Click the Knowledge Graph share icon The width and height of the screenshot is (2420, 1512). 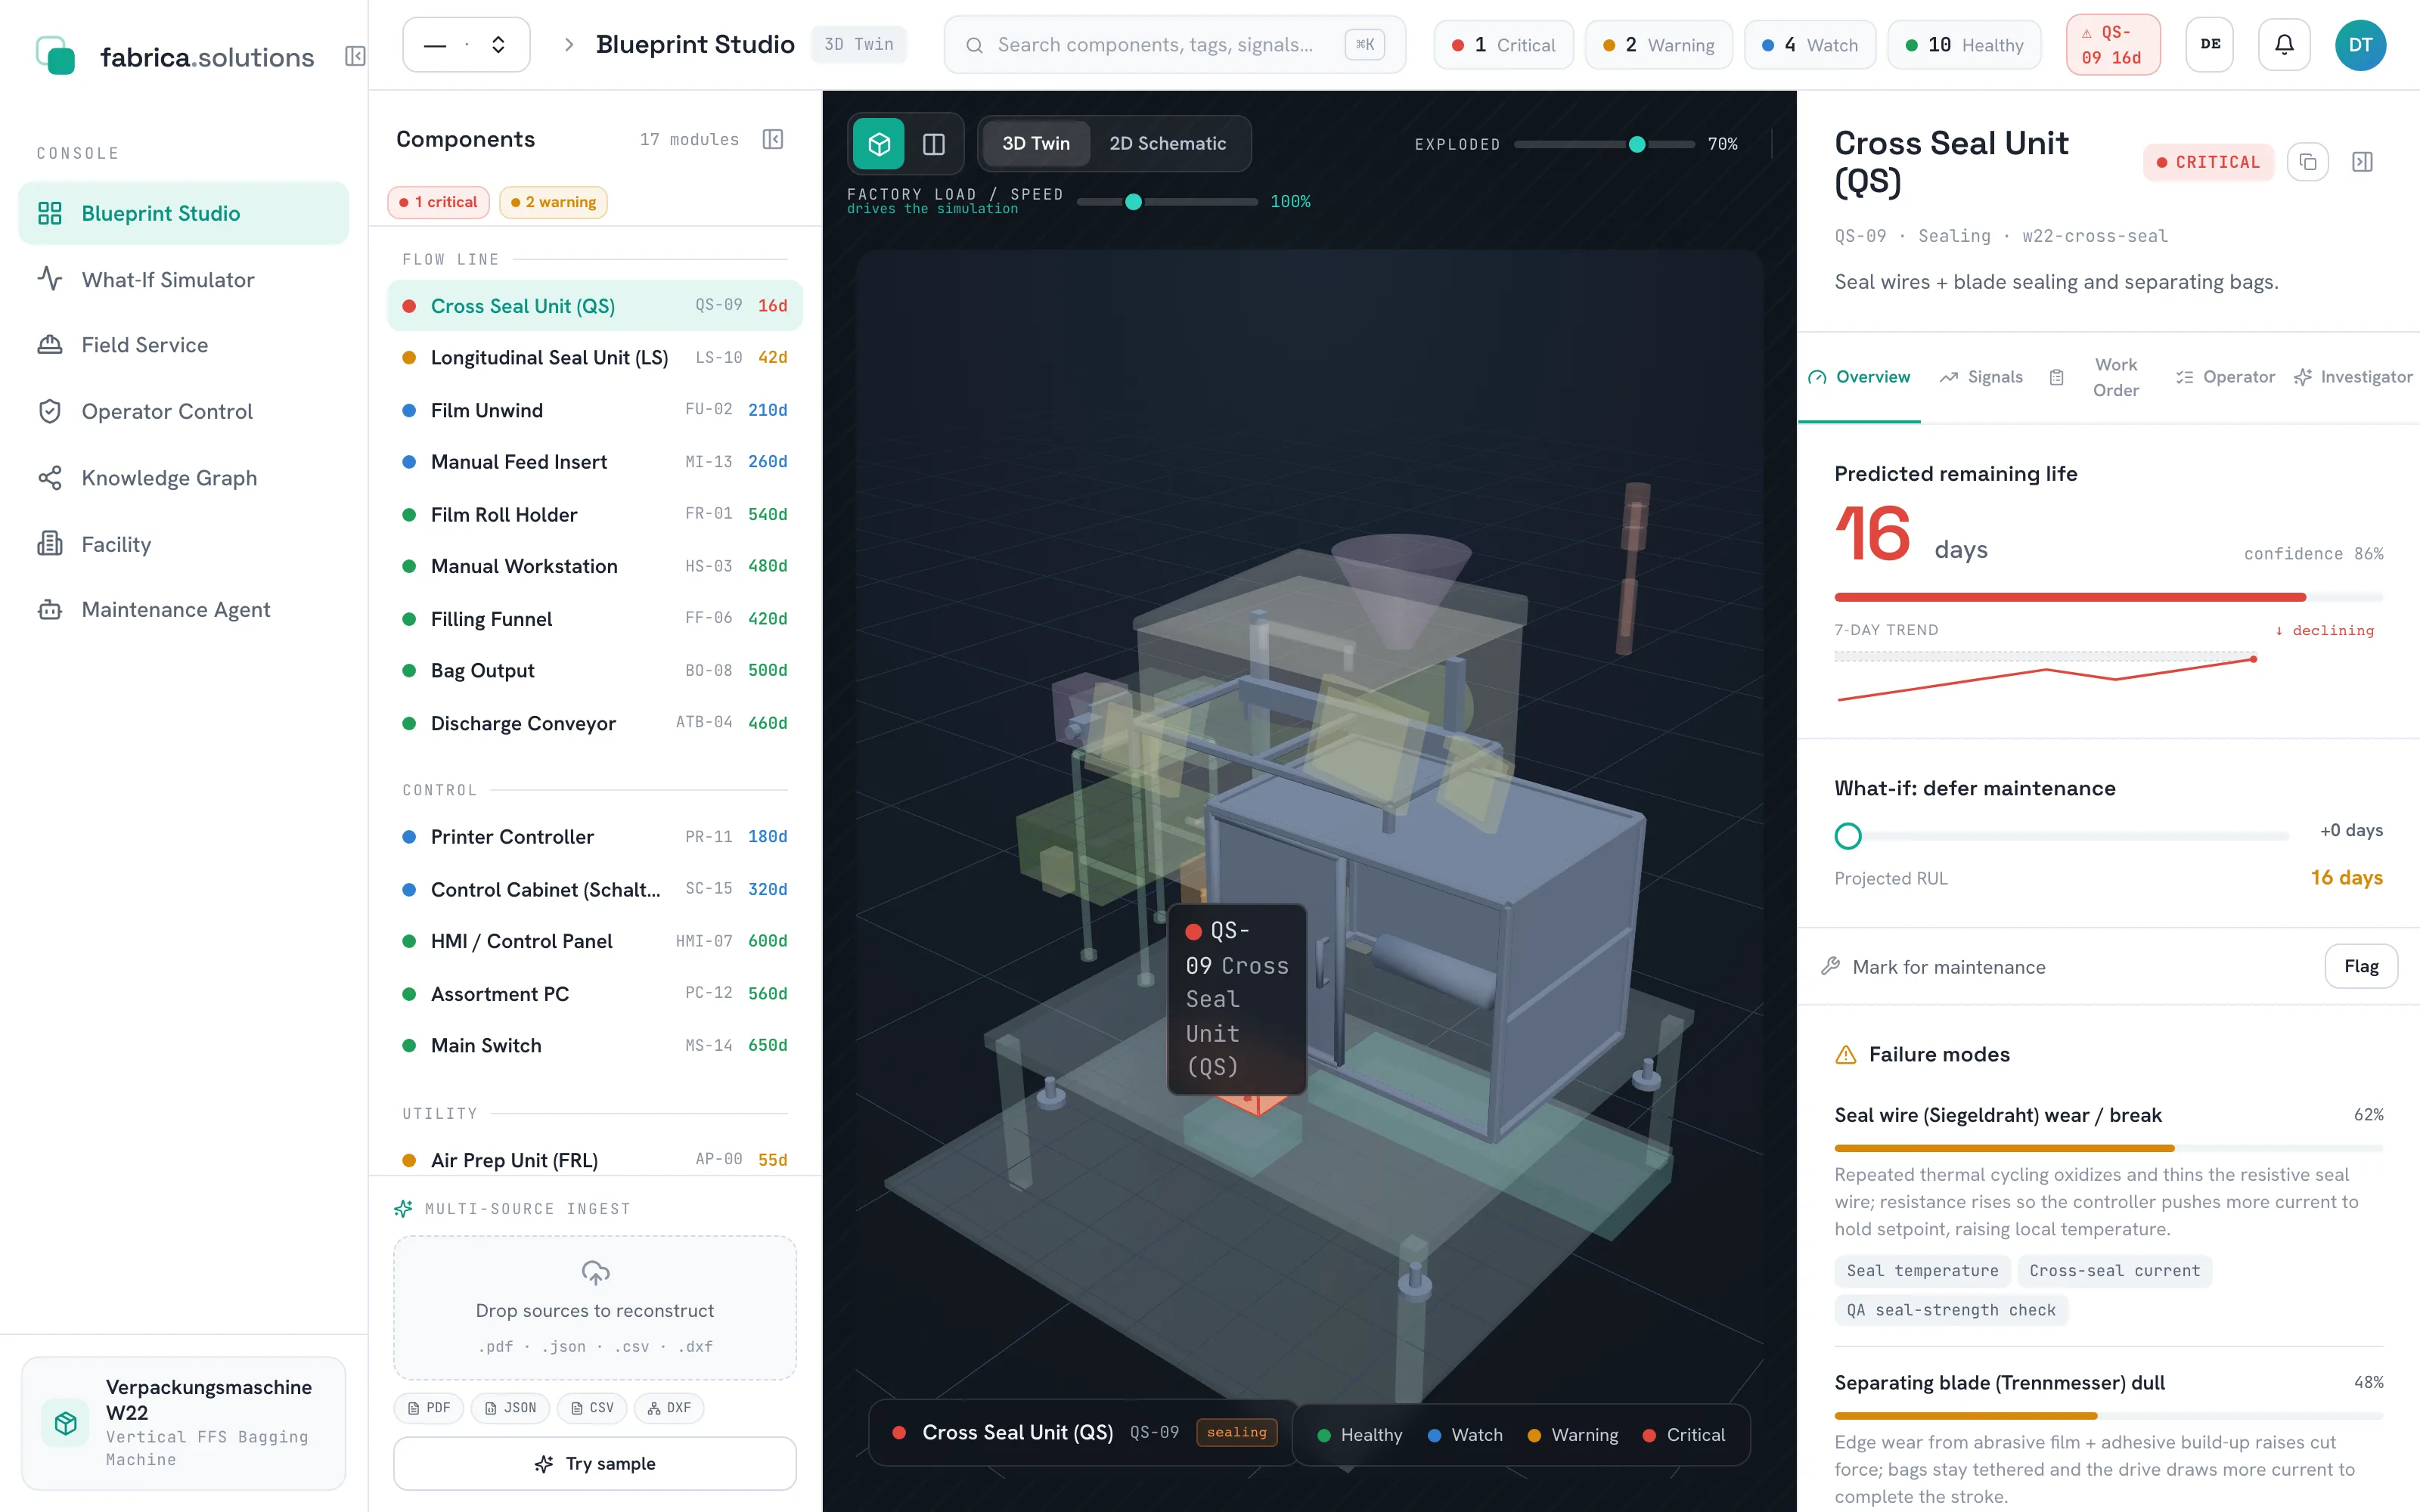tap(50, 478)
